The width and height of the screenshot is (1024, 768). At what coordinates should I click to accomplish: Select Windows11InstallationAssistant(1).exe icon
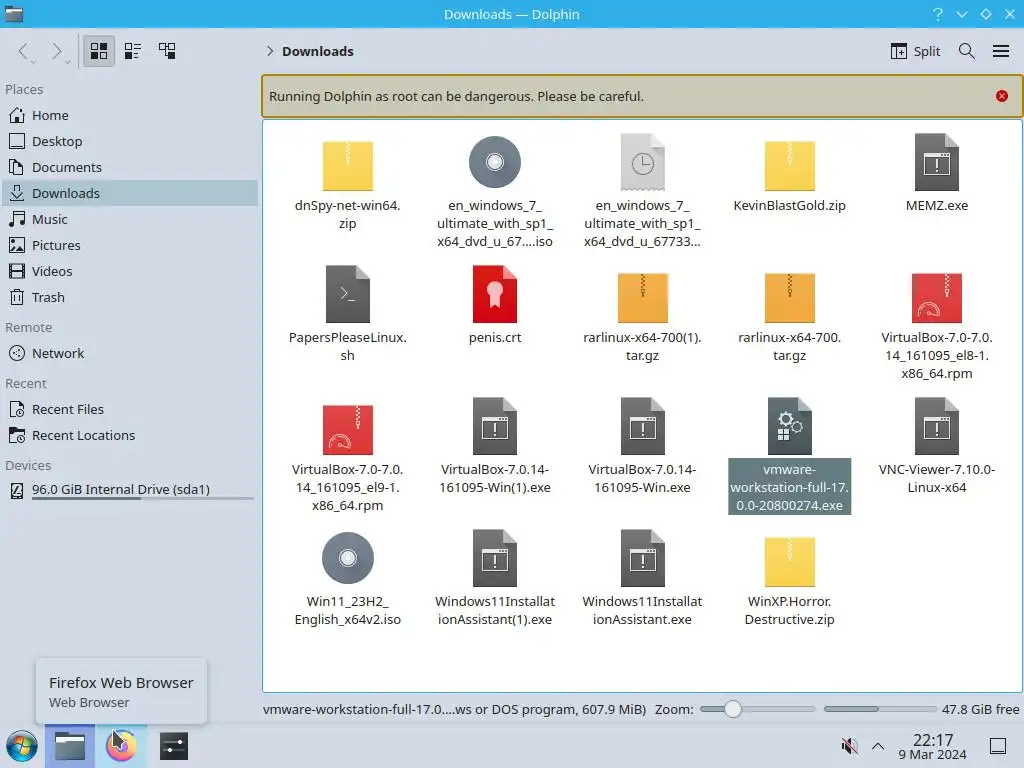(x=494, y=558)
